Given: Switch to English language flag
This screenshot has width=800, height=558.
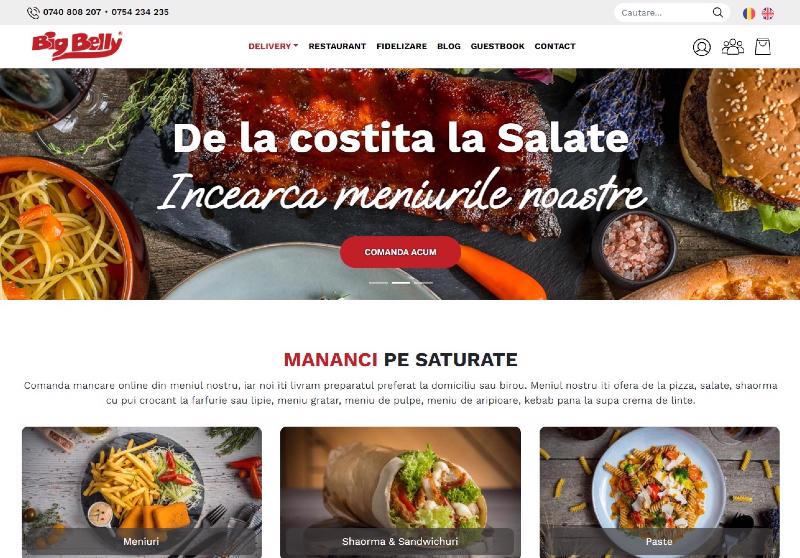Looking at the screenshot, I should [767, 13].
